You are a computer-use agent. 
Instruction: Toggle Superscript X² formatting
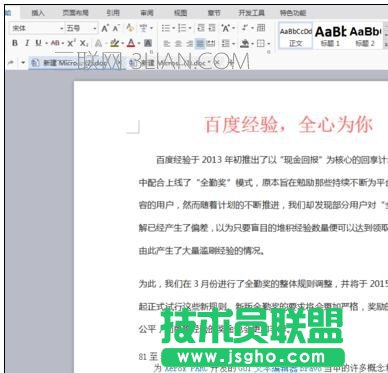(71, 43)
